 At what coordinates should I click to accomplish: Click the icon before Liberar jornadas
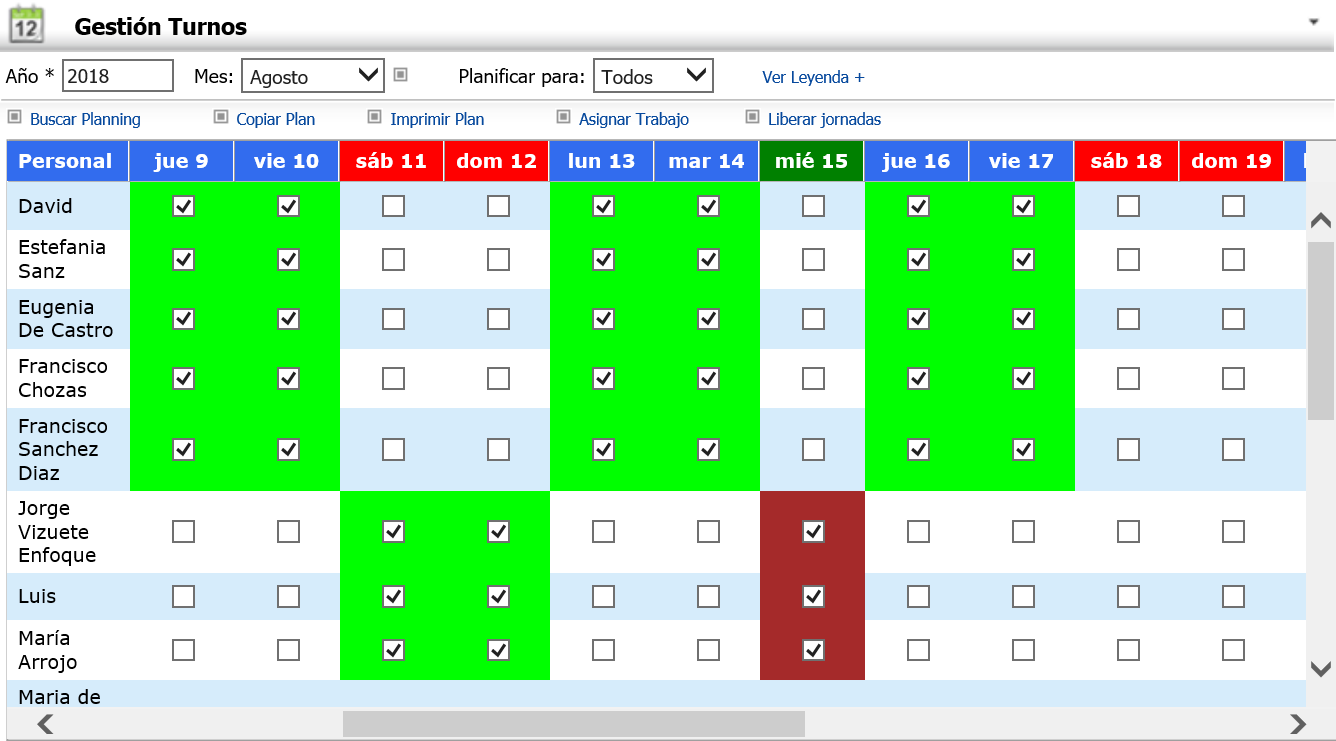(x=752, y=117)
